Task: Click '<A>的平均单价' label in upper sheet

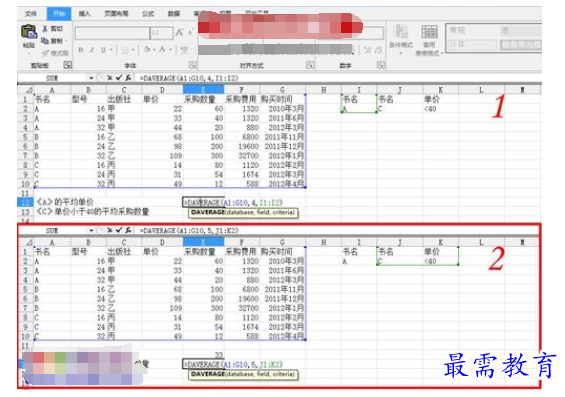Action: tap(65, 202)
